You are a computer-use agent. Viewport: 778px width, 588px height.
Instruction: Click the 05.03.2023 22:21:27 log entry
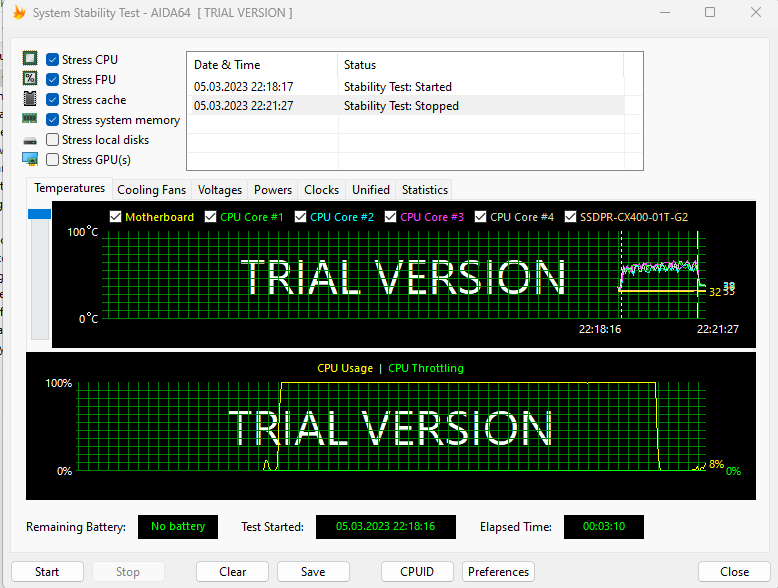[x=244, y=106]
